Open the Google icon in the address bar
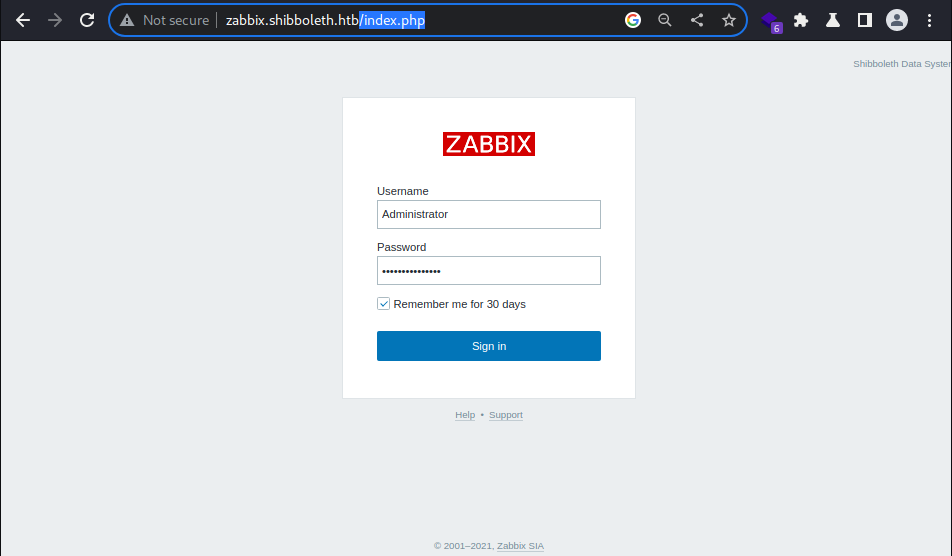This screenshot has width=952, height=556. (633, 20)
